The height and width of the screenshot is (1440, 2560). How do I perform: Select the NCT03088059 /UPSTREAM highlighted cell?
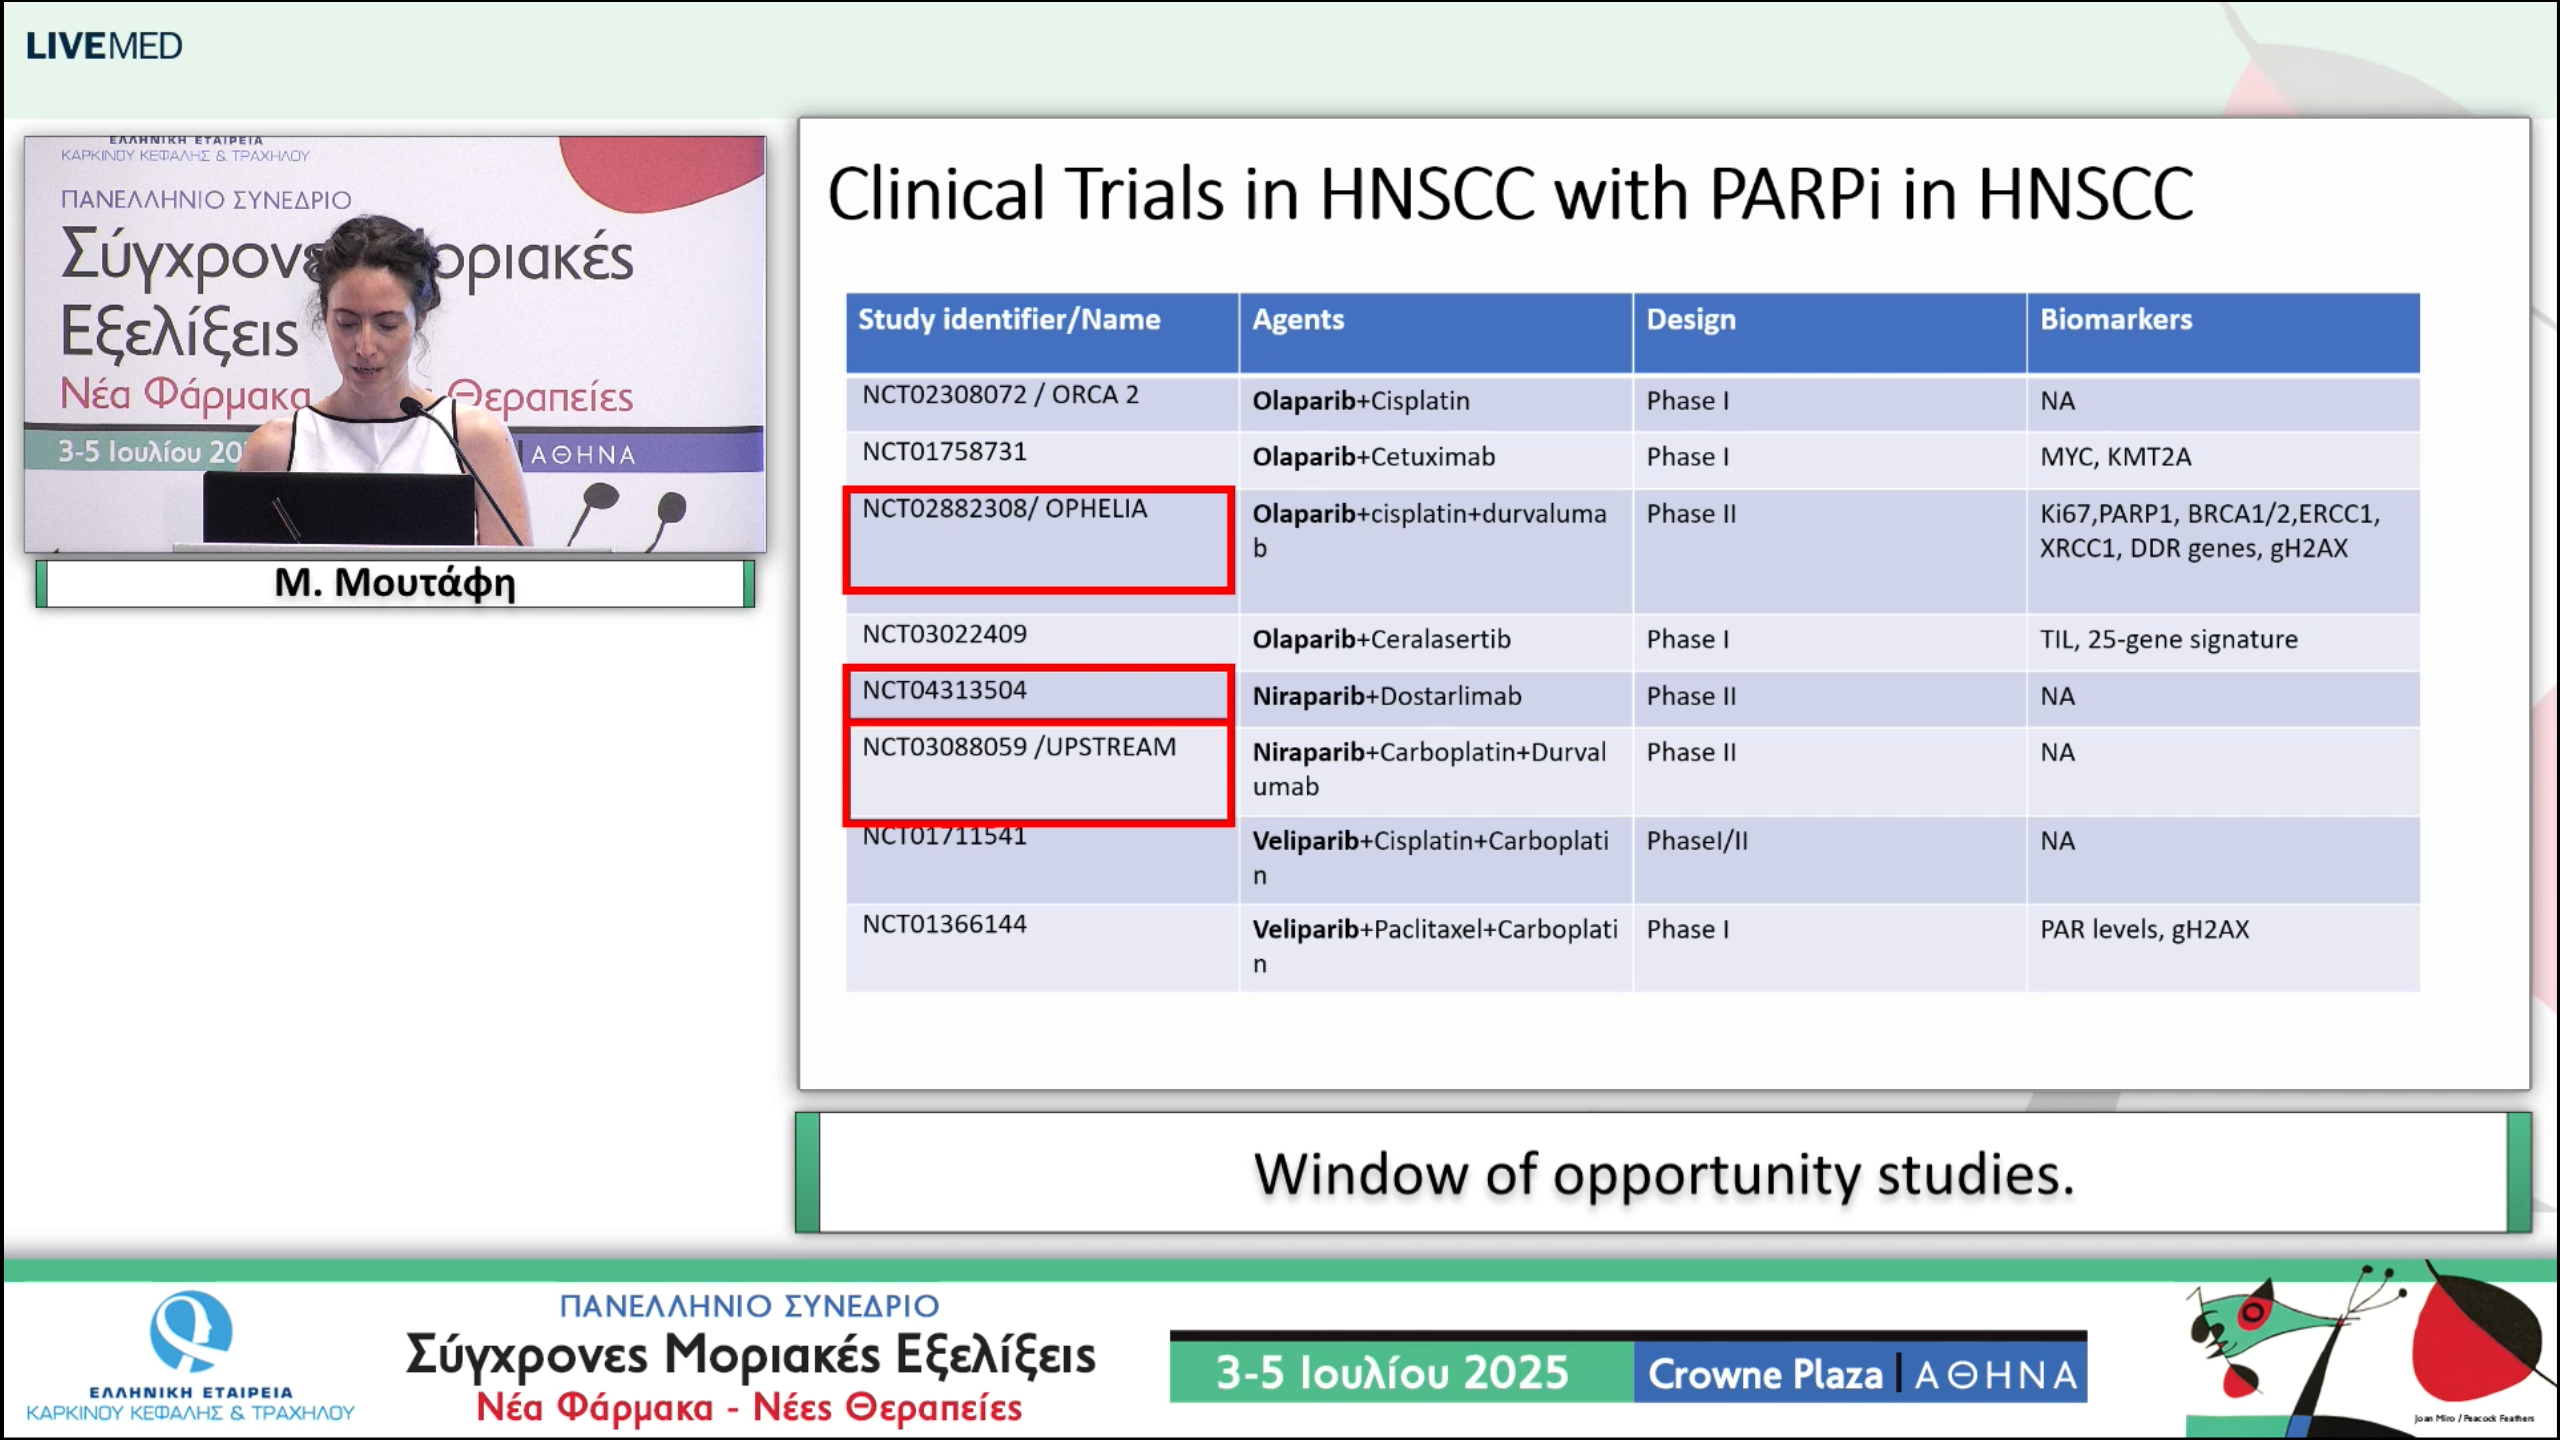[x=1038, y=772]
